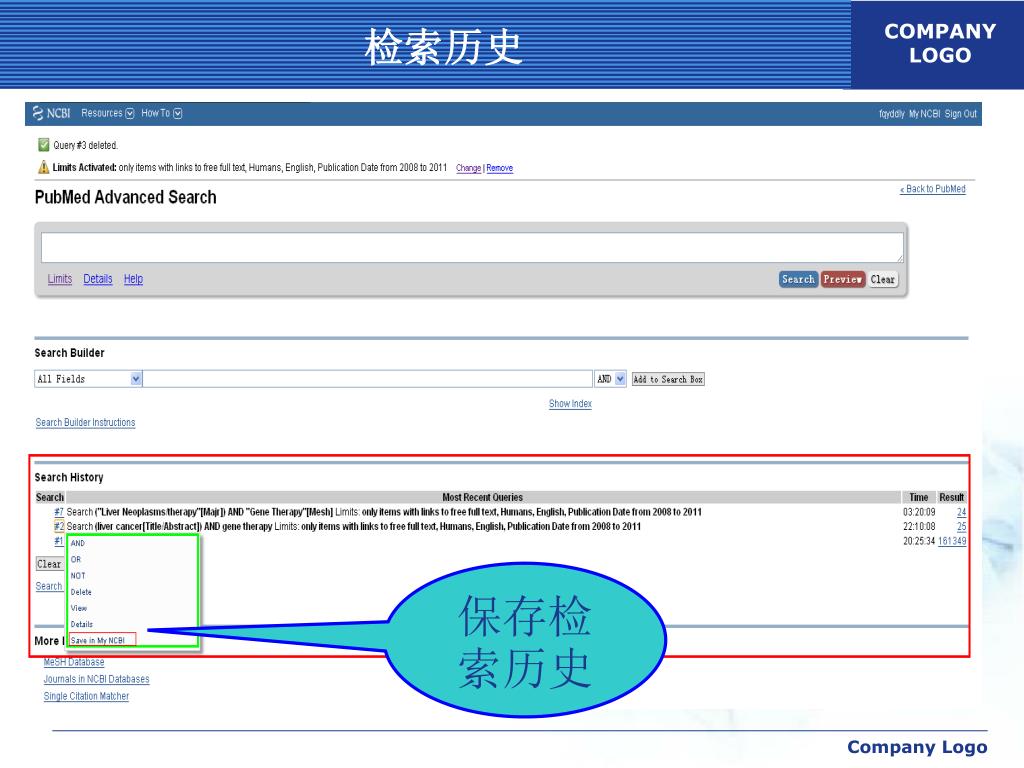The image size is (1024, 768).
Task: Click the Time column header
Action: pyautogui.click(x=918, y=498)
